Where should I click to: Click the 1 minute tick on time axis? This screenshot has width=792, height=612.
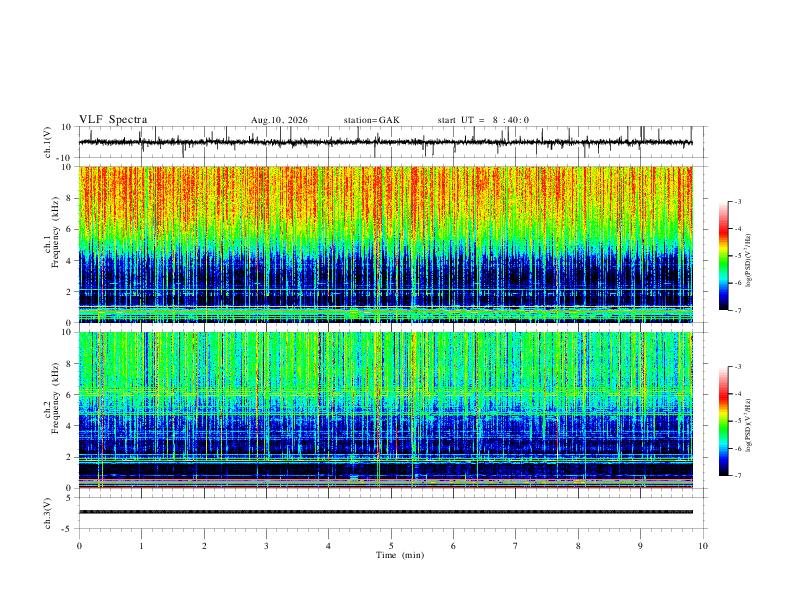pos(141,546)
